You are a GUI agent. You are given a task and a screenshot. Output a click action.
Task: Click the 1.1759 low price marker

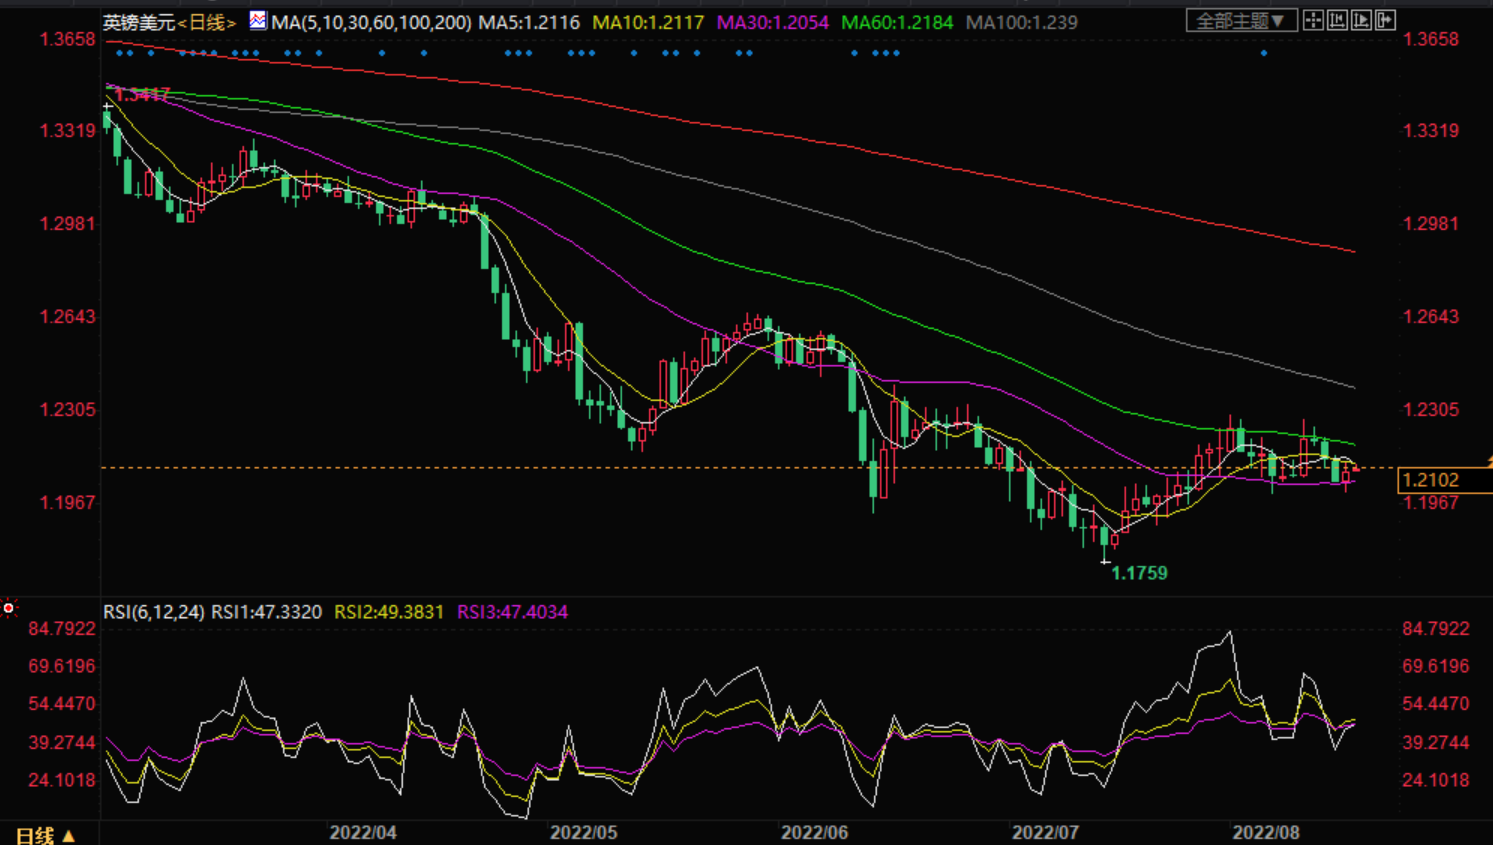coord(1139,573)
